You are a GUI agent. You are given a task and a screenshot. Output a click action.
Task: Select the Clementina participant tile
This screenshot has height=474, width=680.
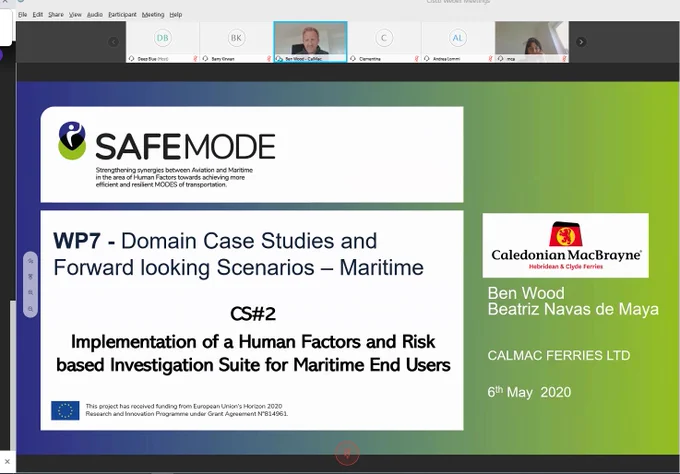pos(384,42)
